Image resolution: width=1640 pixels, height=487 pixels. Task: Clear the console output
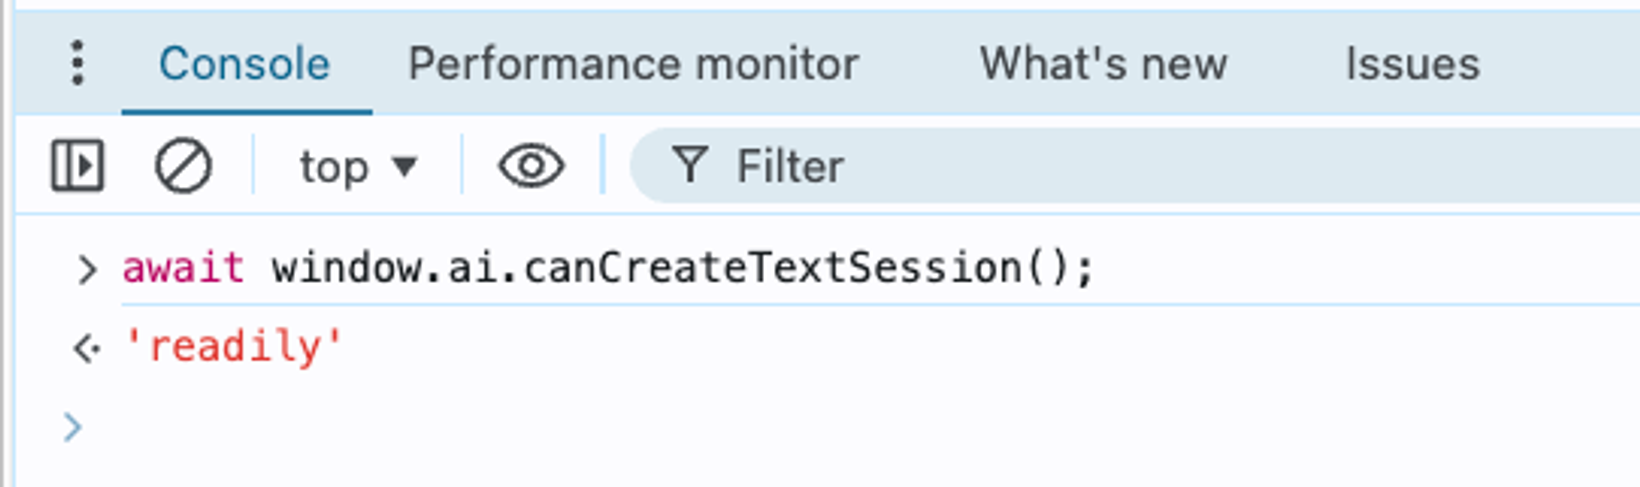point(183,166)
